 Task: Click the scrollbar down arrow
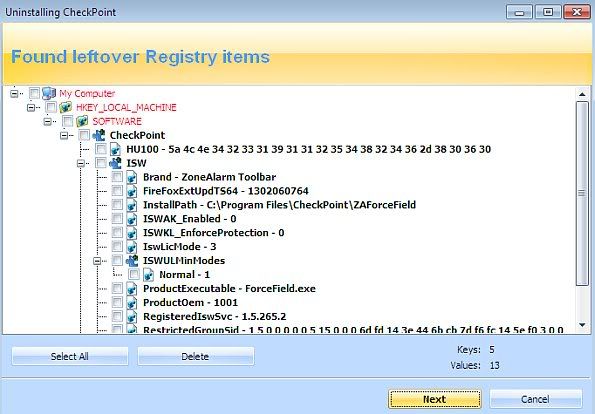582,324
